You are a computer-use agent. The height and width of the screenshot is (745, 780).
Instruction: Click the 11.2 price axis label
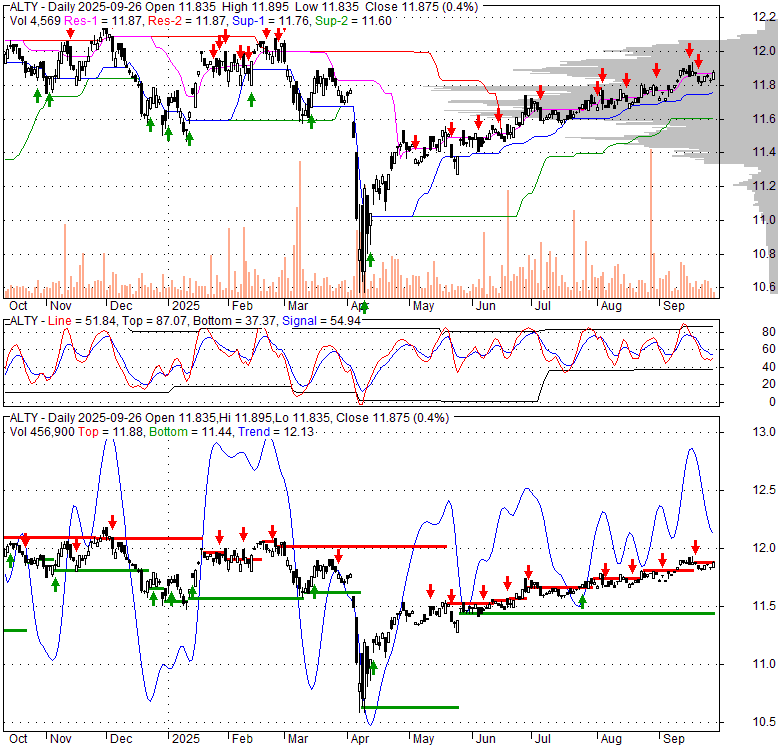click(764, 186)
